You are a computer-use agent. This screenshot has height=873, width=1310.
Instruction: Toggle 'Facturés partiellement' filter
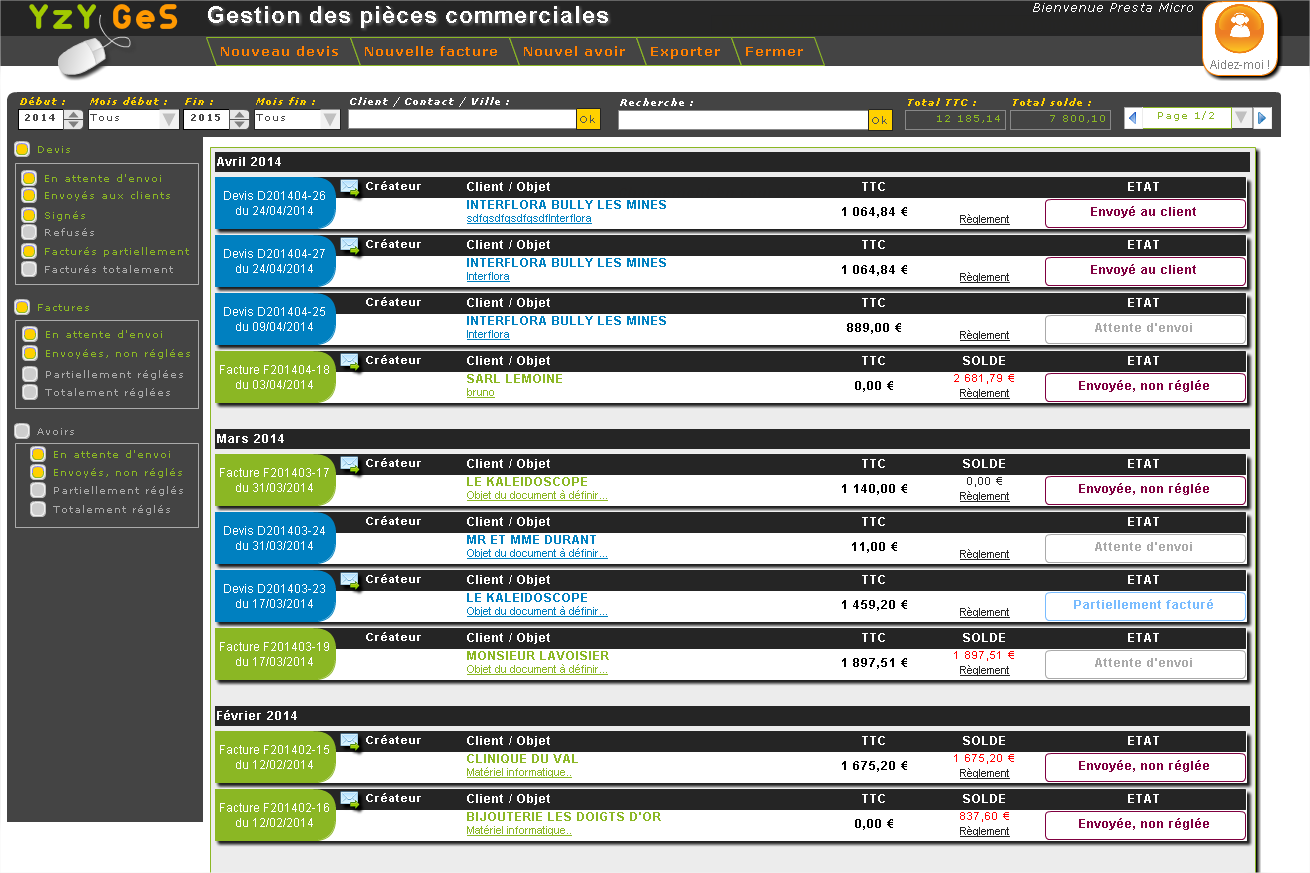pos(29,251)
